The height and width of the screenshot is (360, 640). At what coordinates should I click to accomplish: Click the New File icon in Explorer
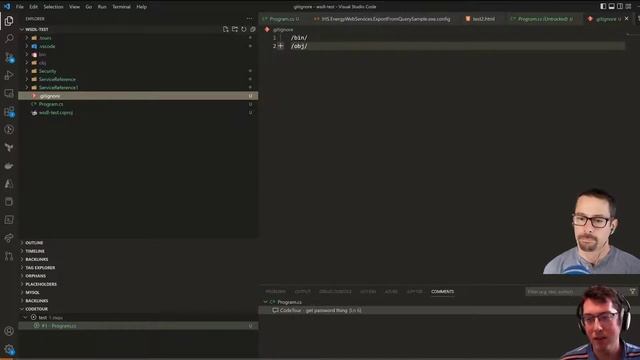click(226, 29)
